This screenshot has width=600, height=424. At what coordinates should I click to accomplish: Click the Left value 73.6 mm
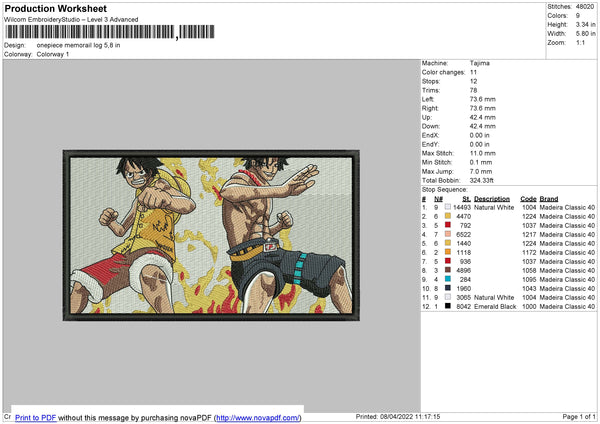coord(483,99)
